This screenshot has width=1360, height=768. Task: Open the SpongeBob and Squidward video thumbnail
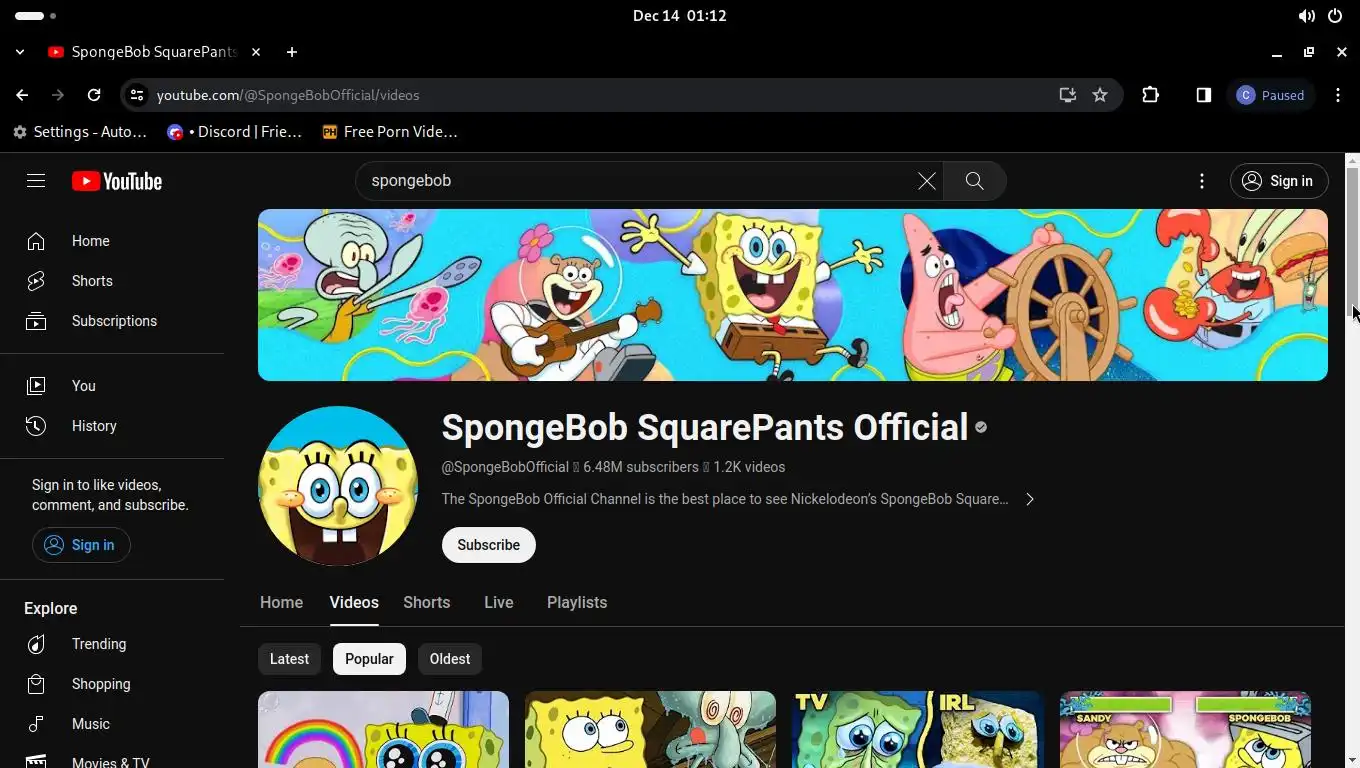(650, 730)
